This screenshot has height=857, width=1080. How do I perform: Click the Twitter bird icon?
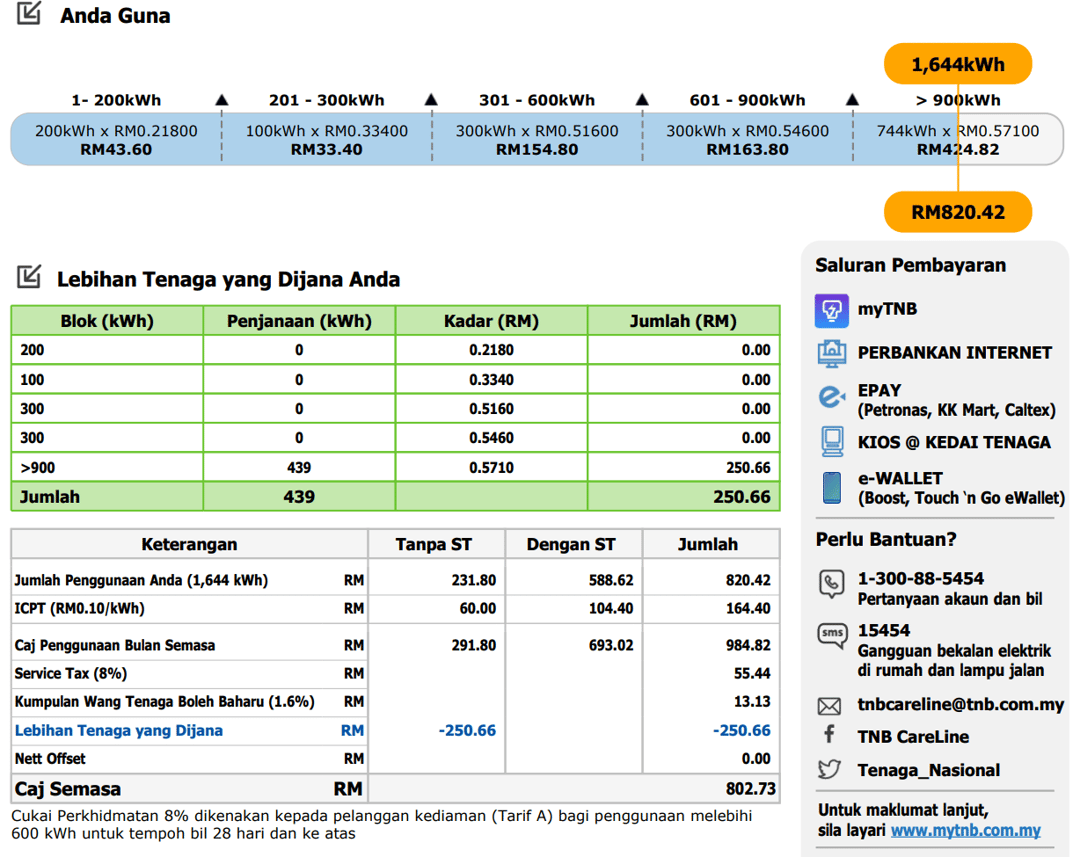[x=829, y=769]
